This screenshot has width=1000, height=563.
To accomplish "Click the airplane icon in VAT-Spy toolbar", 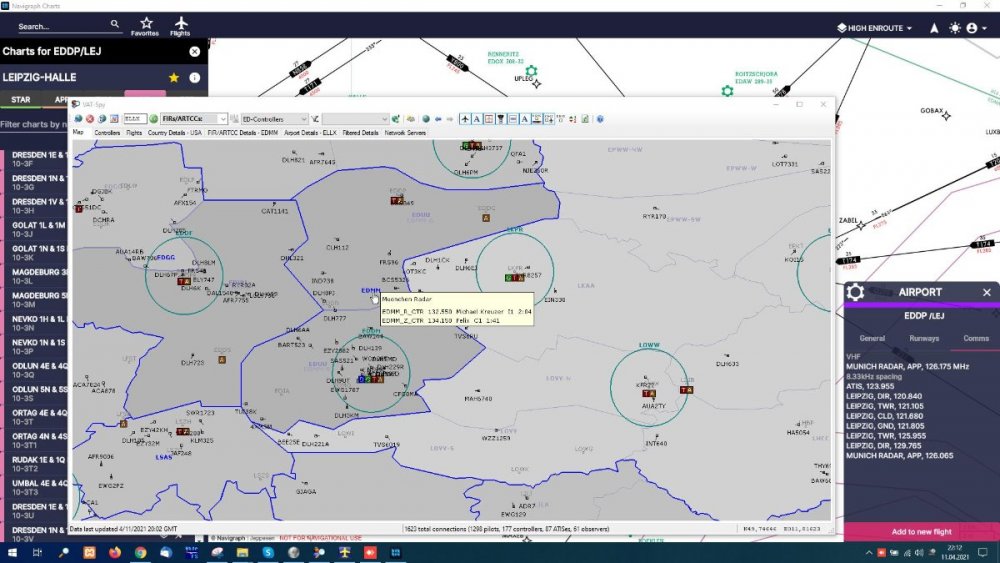I will point(466,119).
